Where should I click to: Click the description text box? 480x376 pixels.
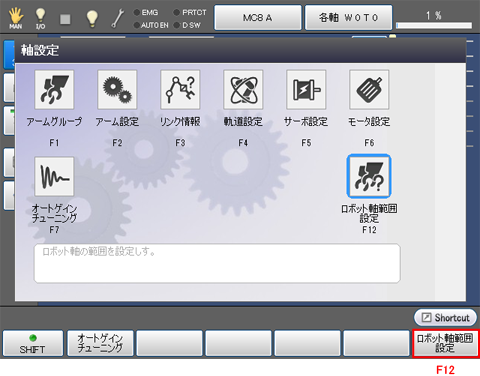[x=217, y=263]
